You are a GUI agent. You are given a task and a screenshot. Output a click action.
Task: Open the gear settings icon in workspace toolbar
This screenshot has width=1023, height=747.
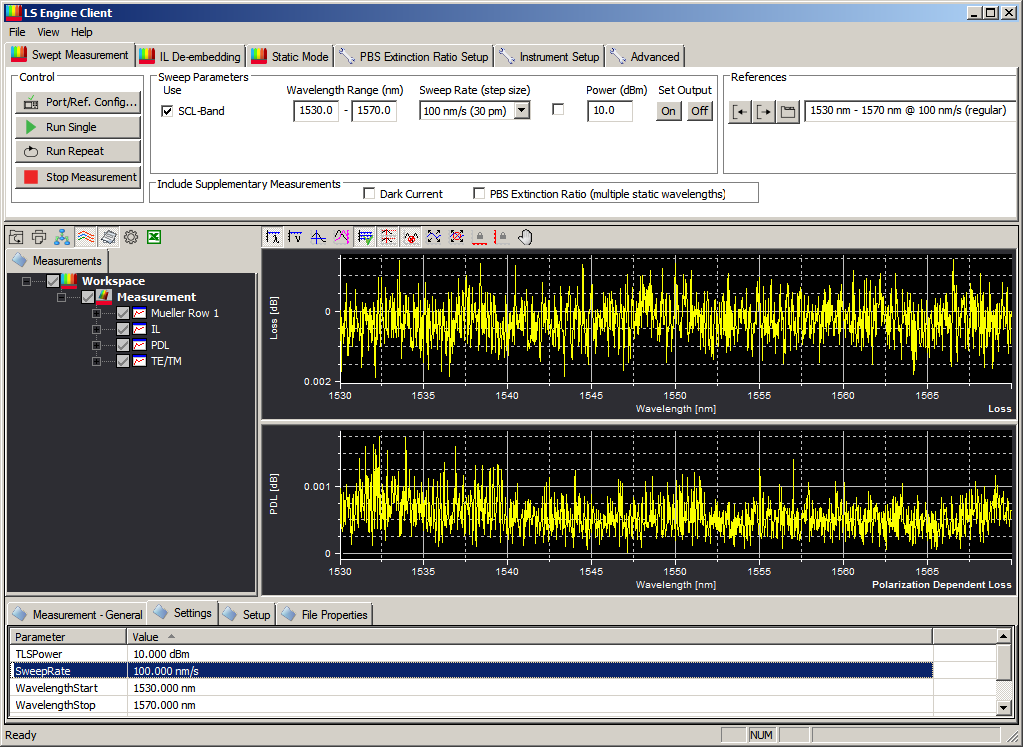[131, 237]
